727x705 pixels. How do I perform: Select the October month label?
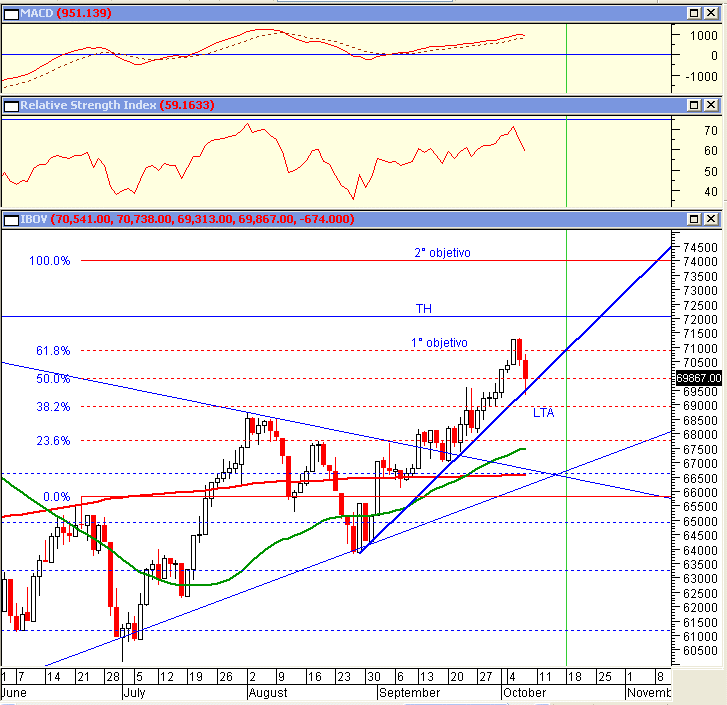(524, 693)
